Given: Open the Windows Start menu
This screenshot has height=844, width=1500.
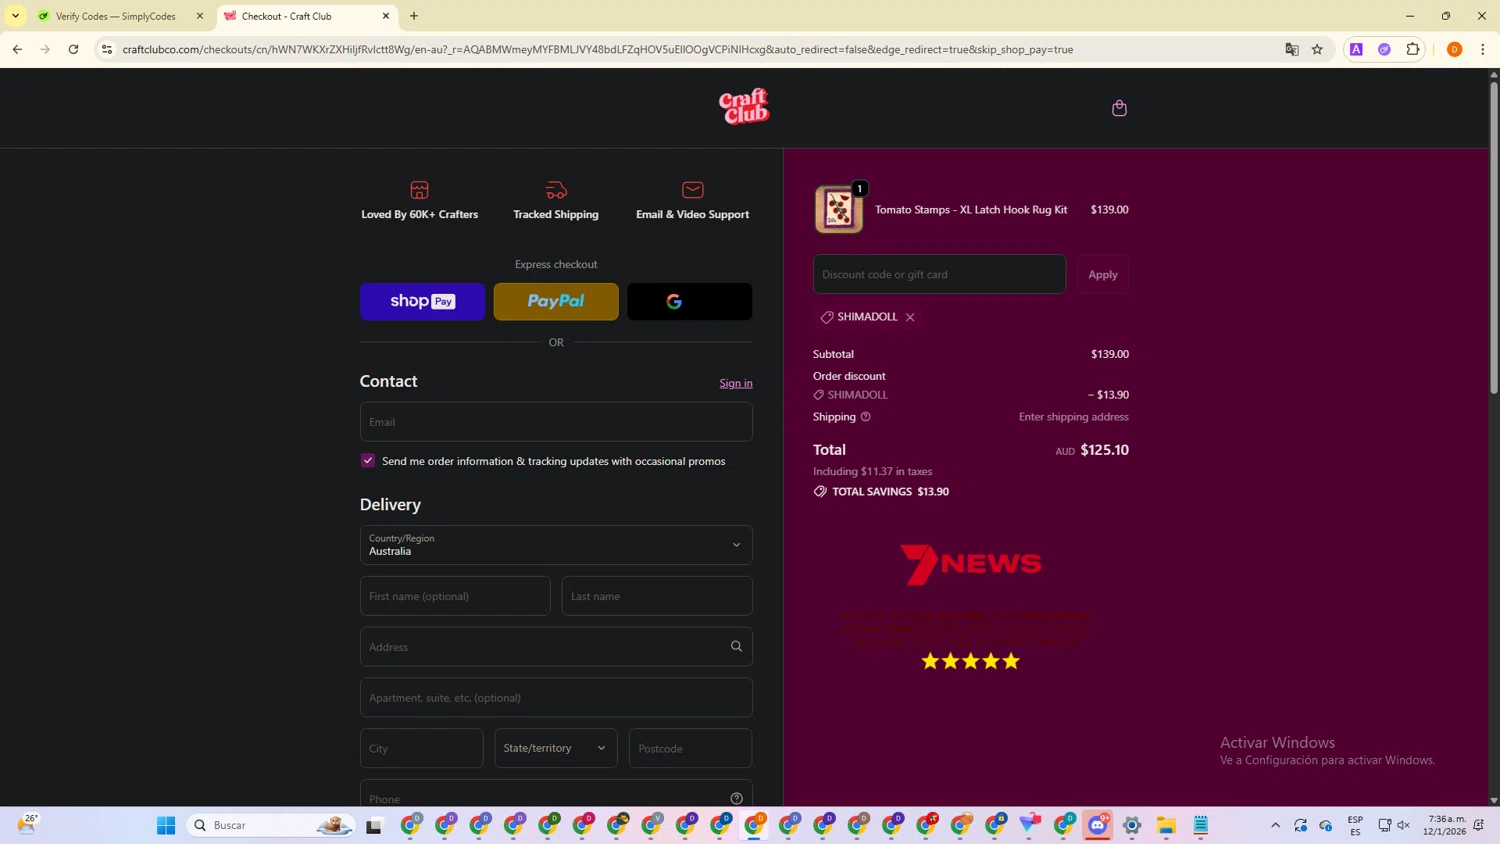Looking at the screenshot, I should 166,825.
